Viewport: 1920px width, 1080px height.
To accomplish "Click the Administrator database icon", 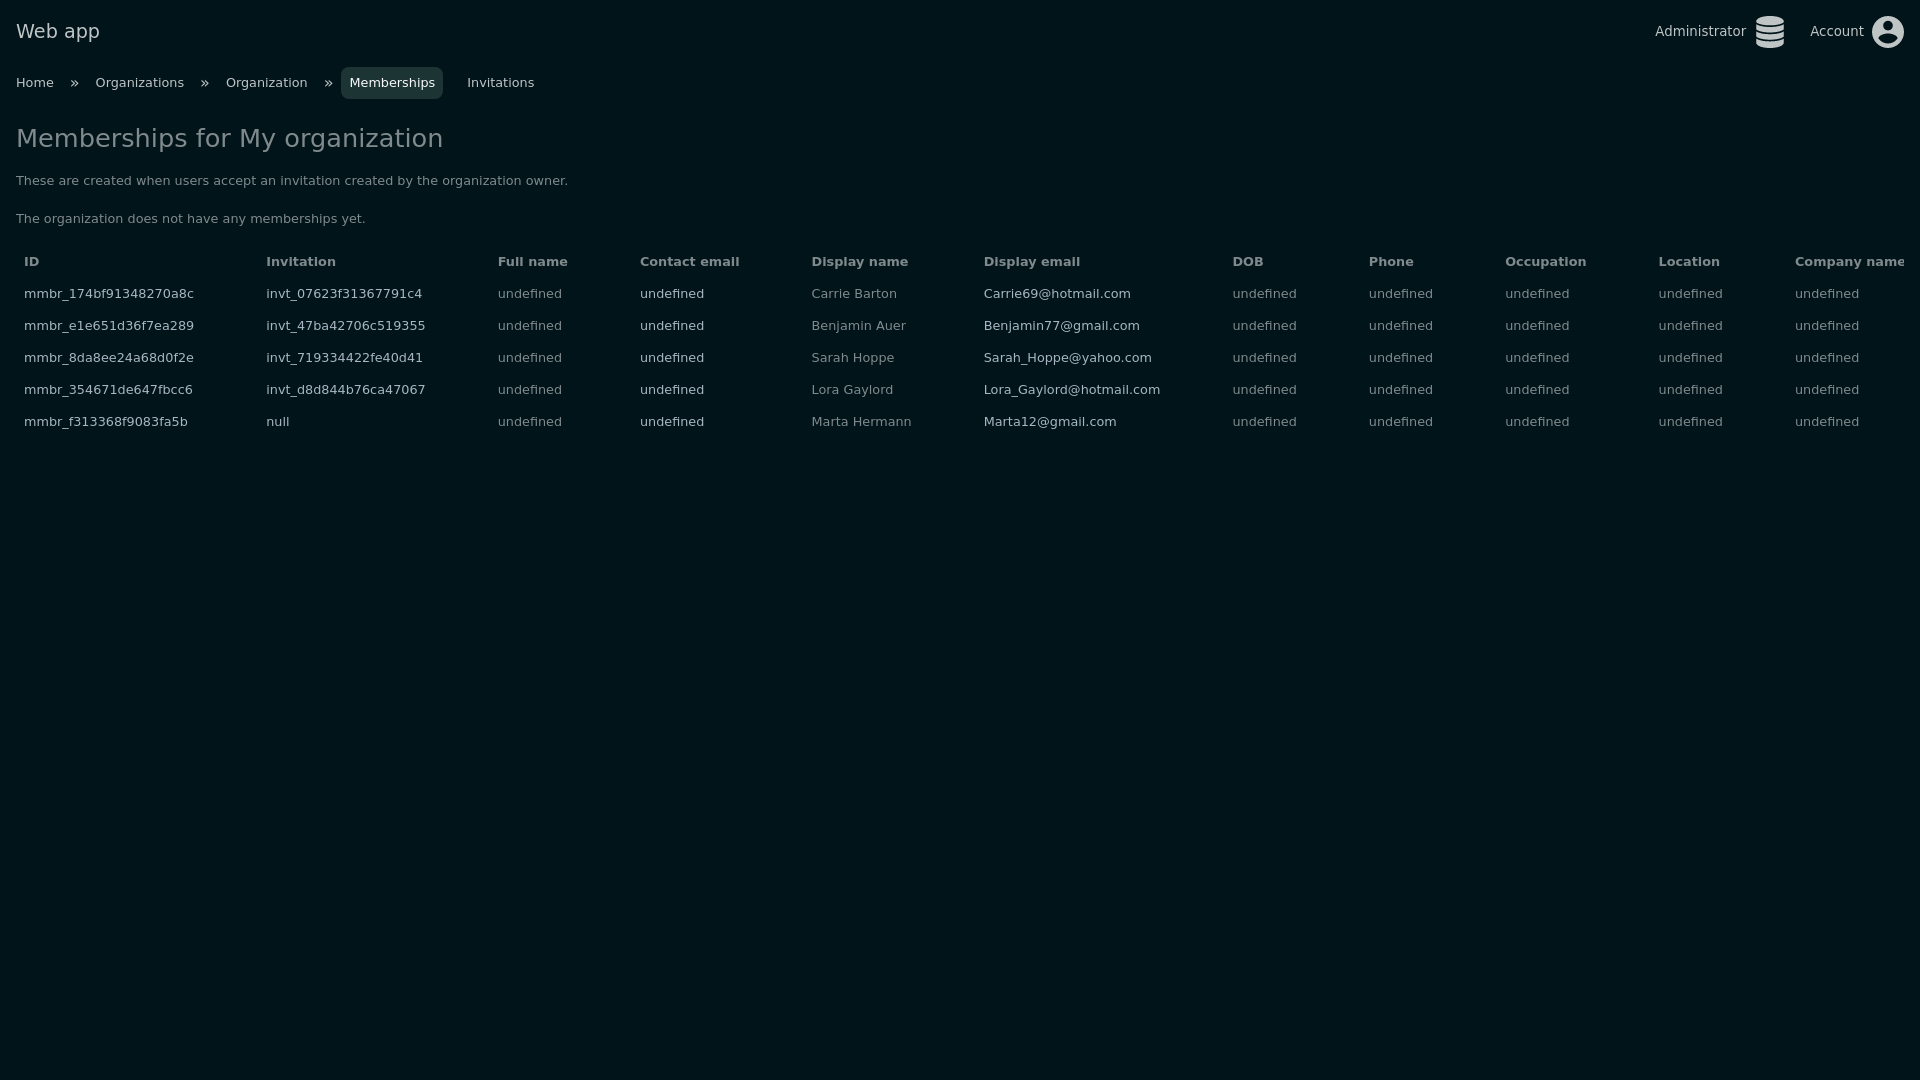I will 1769,32.
